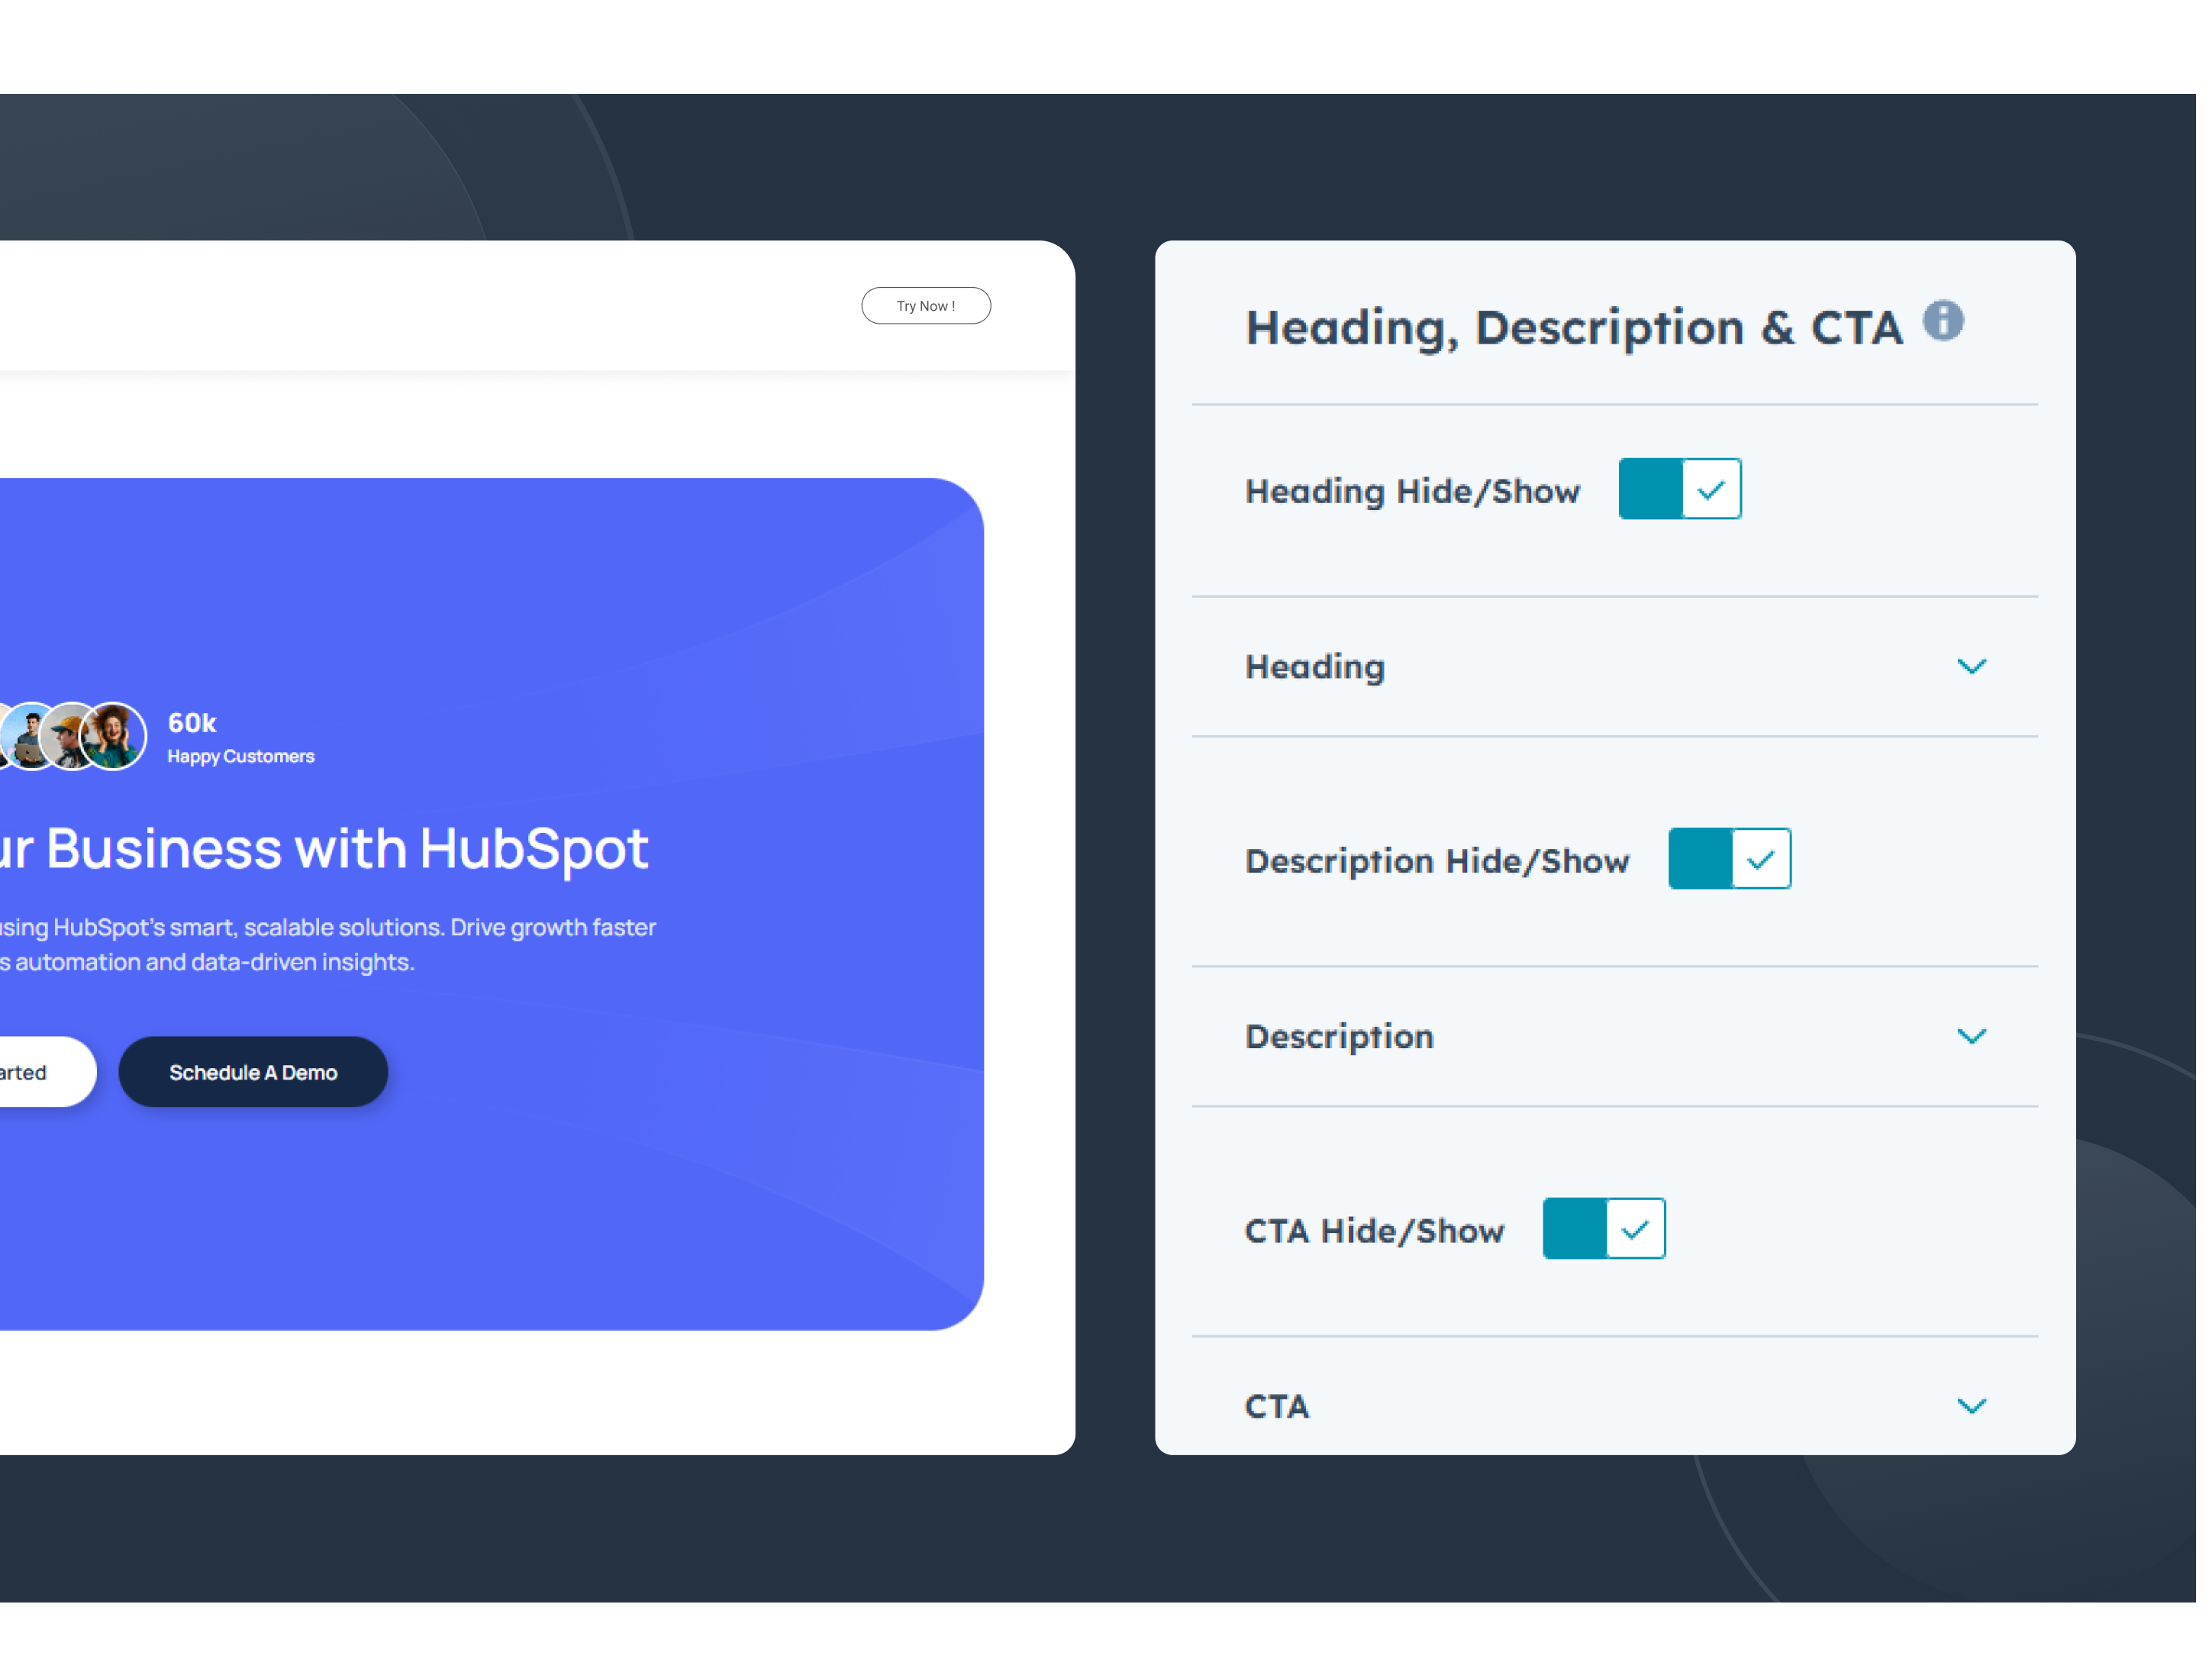Screen dimensions: 2212x1659
Task: Click the chevron icon next to Heading
Action: 1972,666
